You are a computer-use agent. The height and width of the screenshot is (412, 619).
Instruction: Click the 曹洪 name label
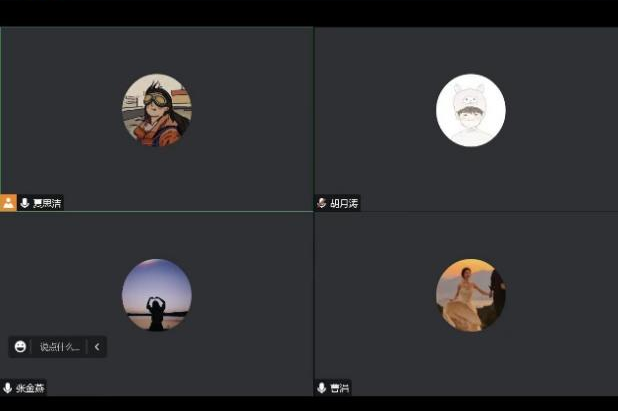click(340, 388)
